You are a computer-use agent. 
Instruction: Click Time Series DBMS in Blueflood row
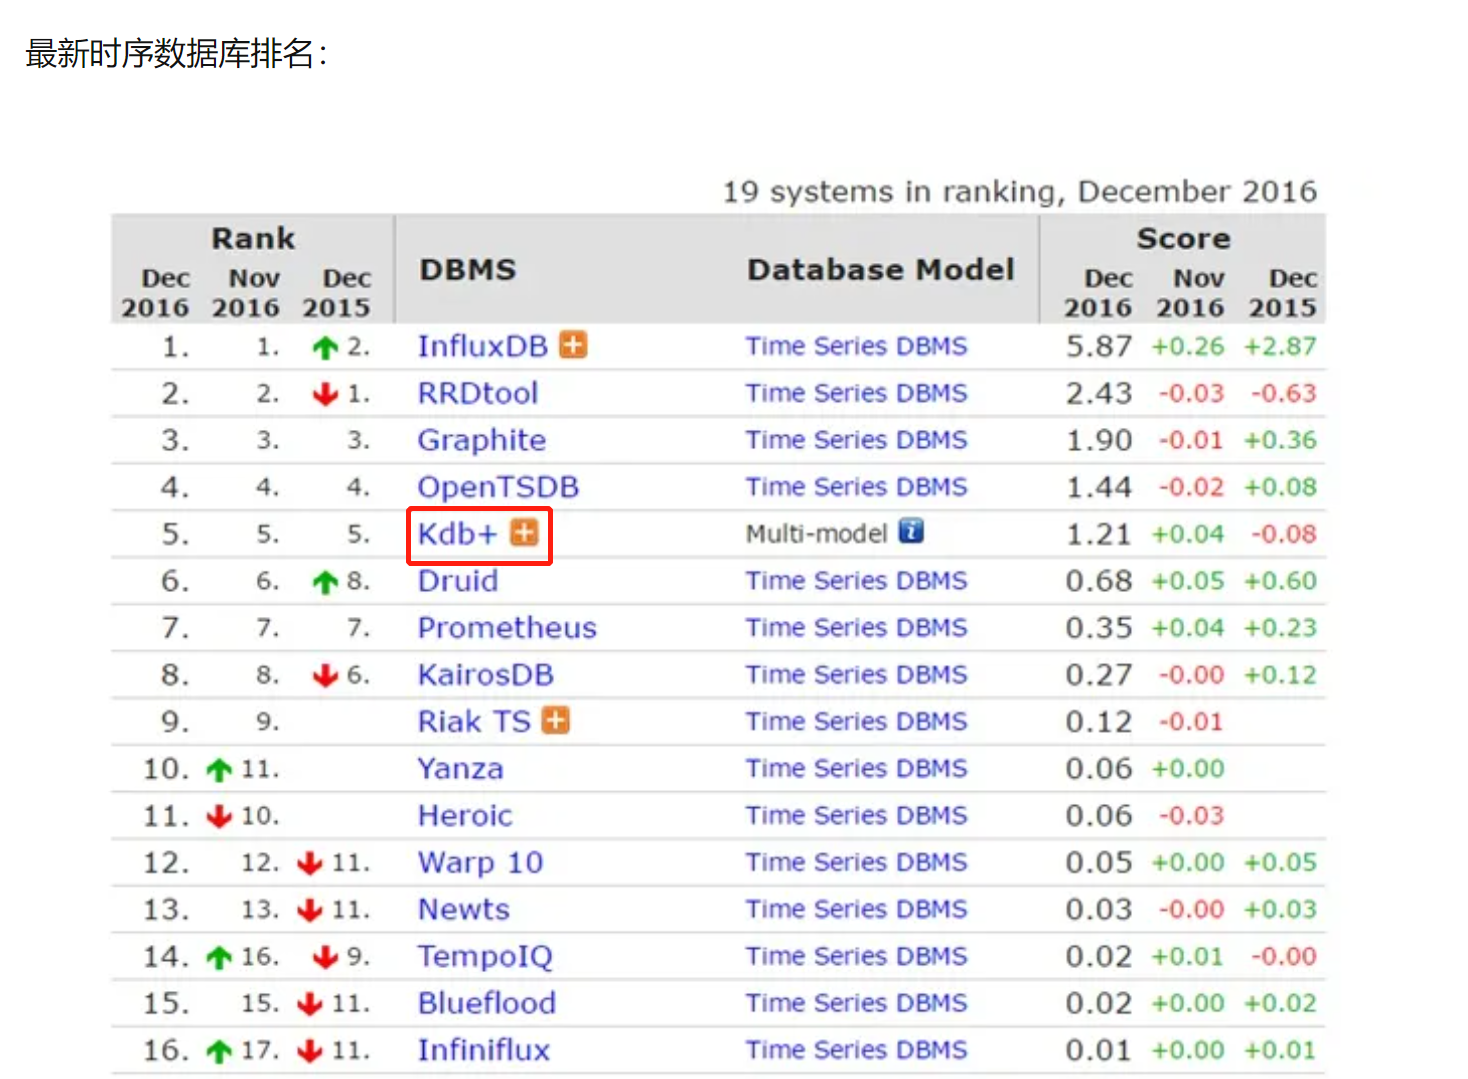tap(857, 1004)
